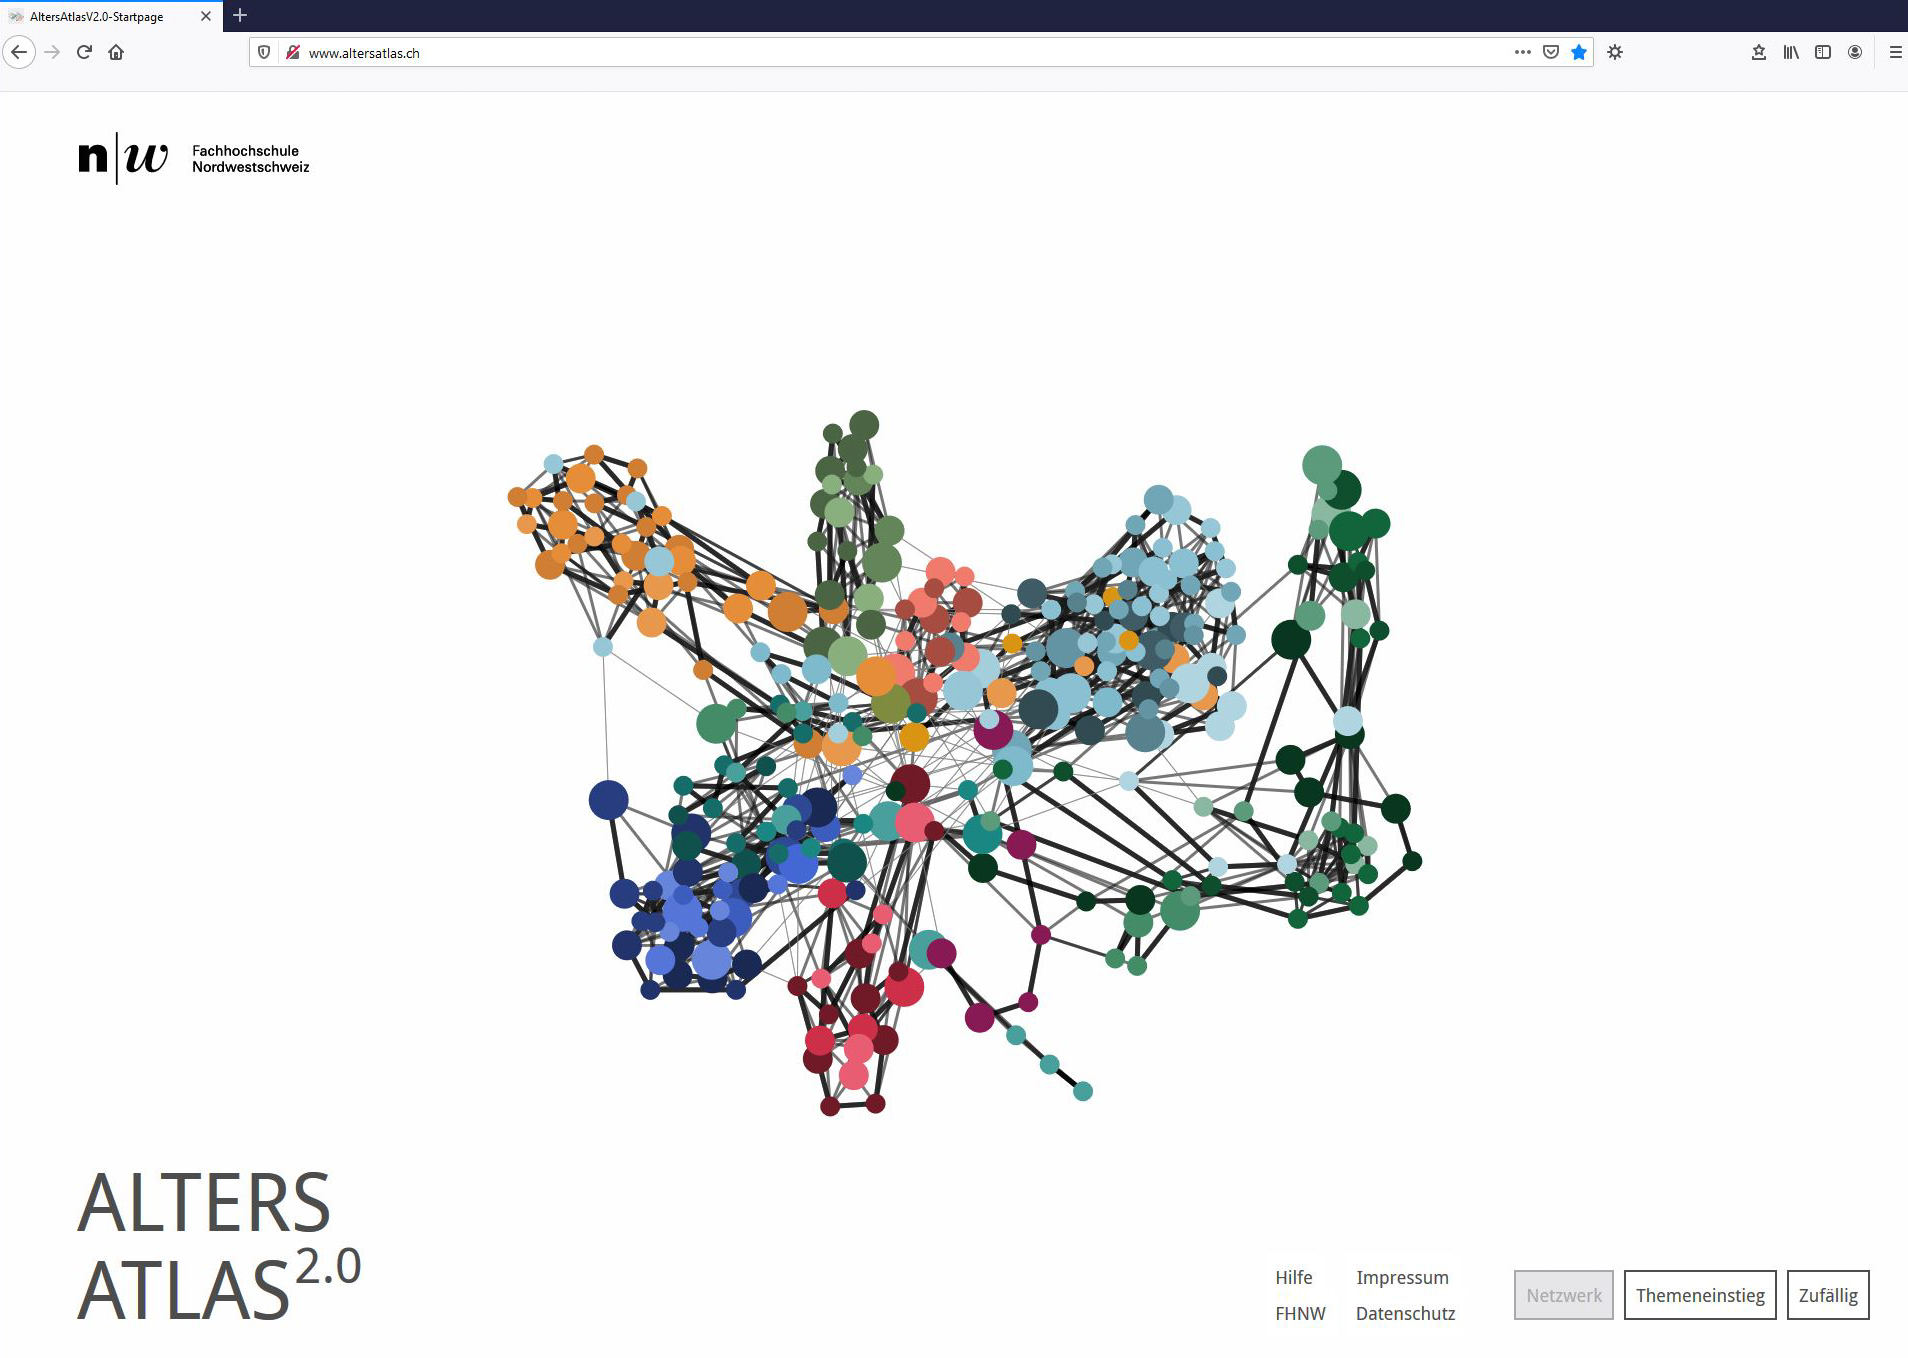The width and height of the screenshot is (1908, 1358).
Task: Click the Zufällig button
Action: pos(1827,1295)
